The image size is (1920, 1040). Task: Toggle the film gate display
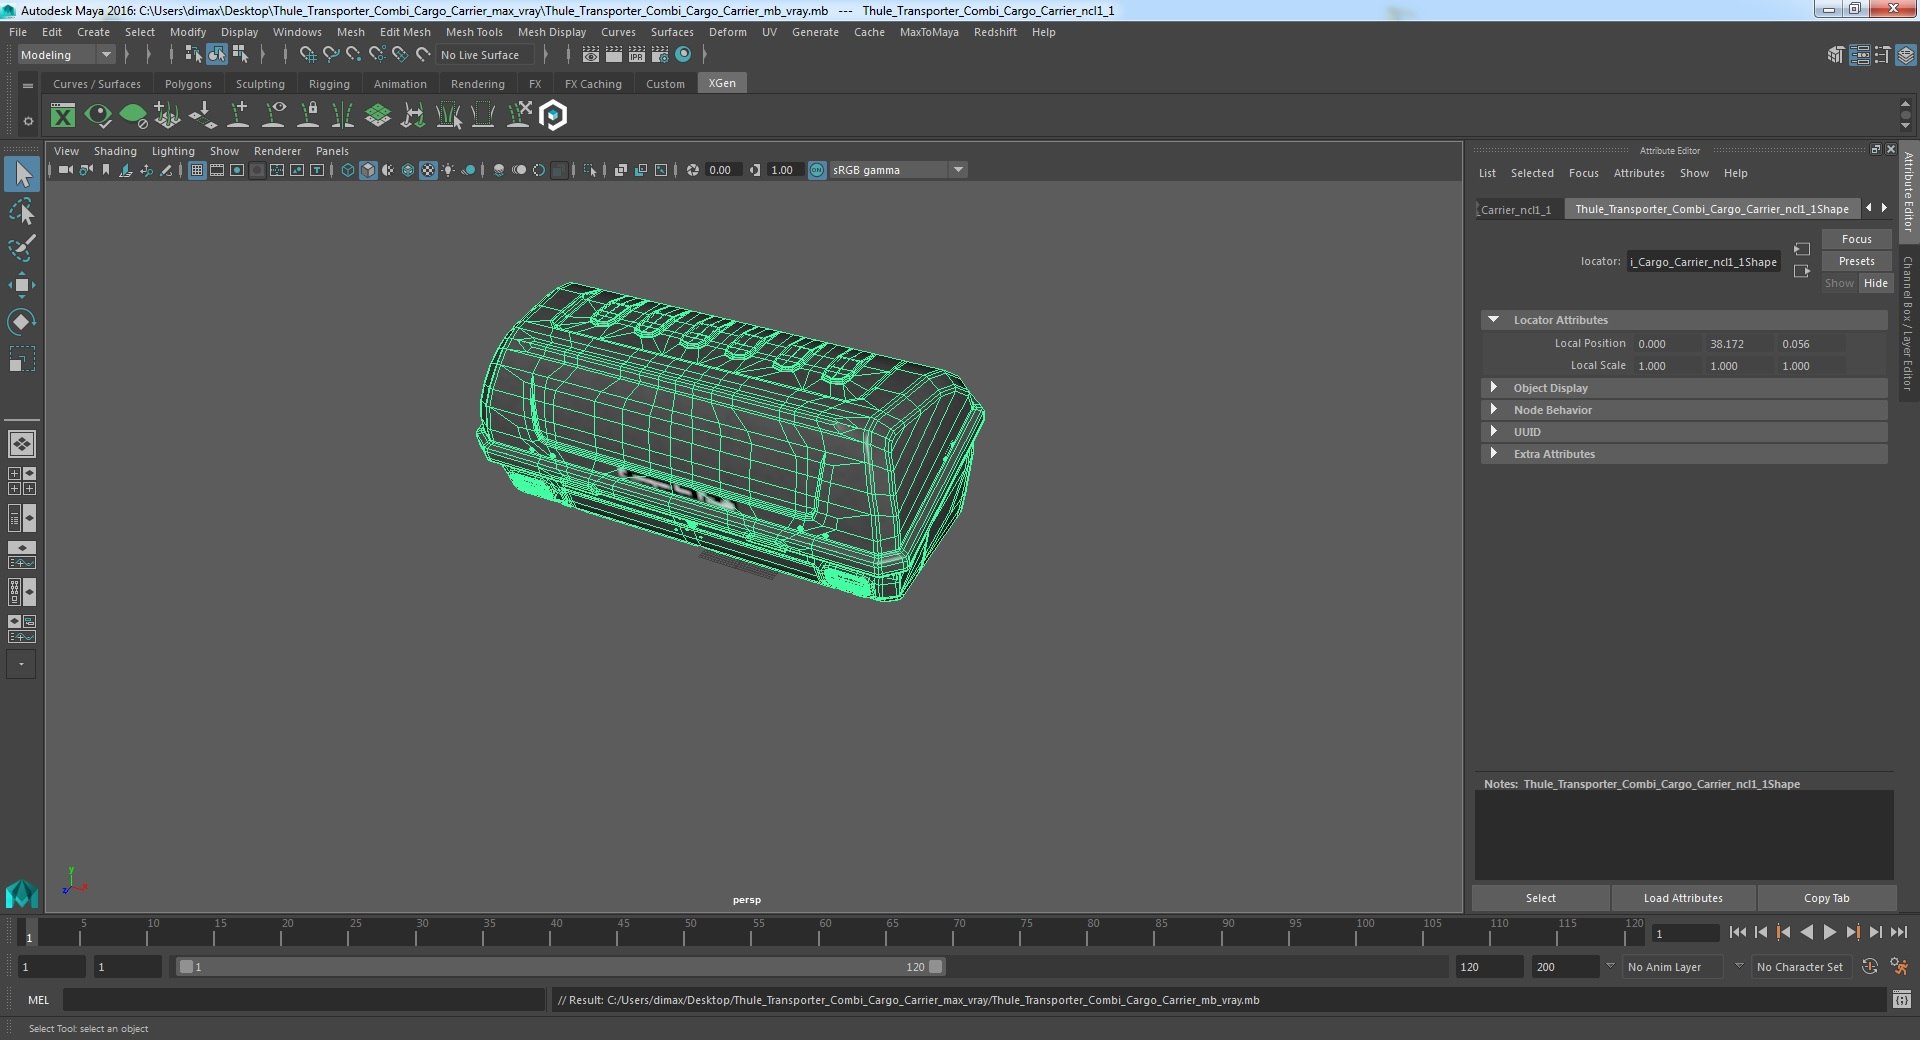point(217,170)
